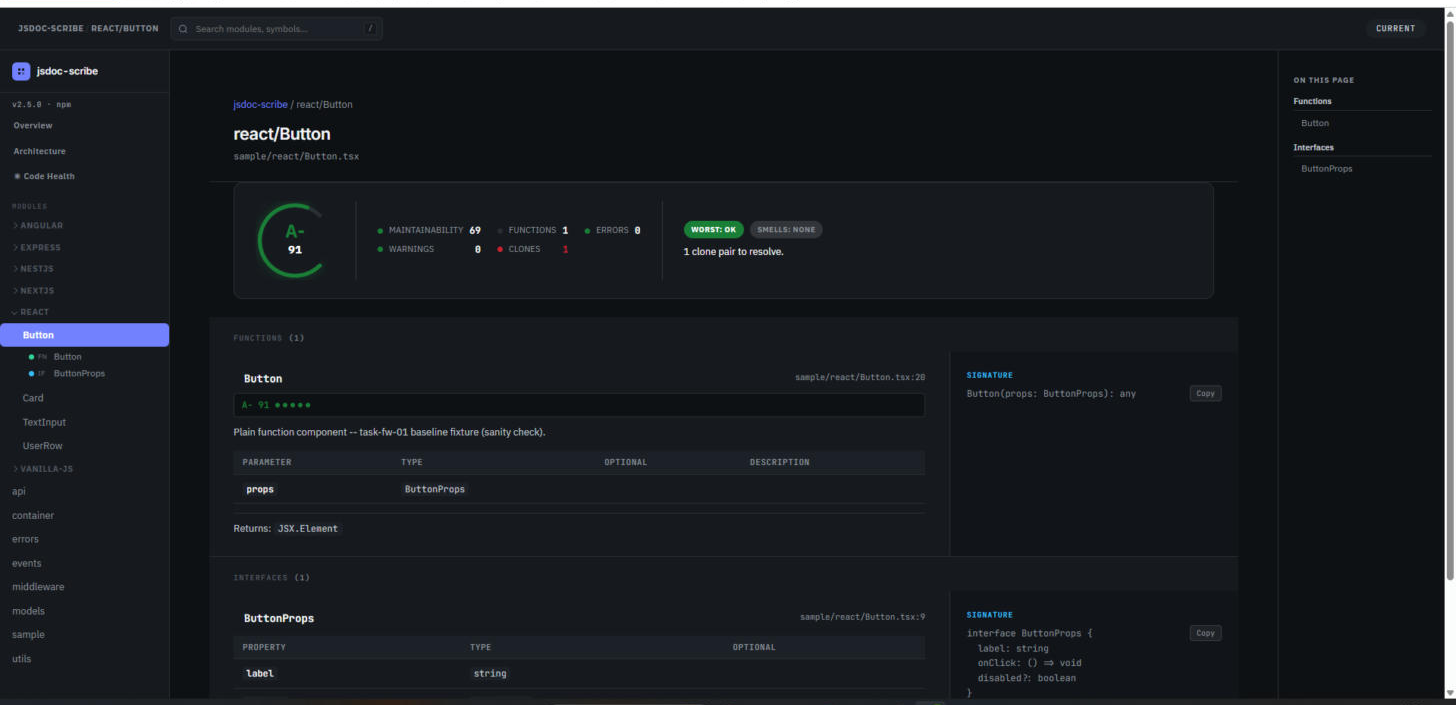The height and width of the screenshot is (705, 1456).
Task: Click the MAINTAINABILITY 69 metric
Action: pos(429,231)
